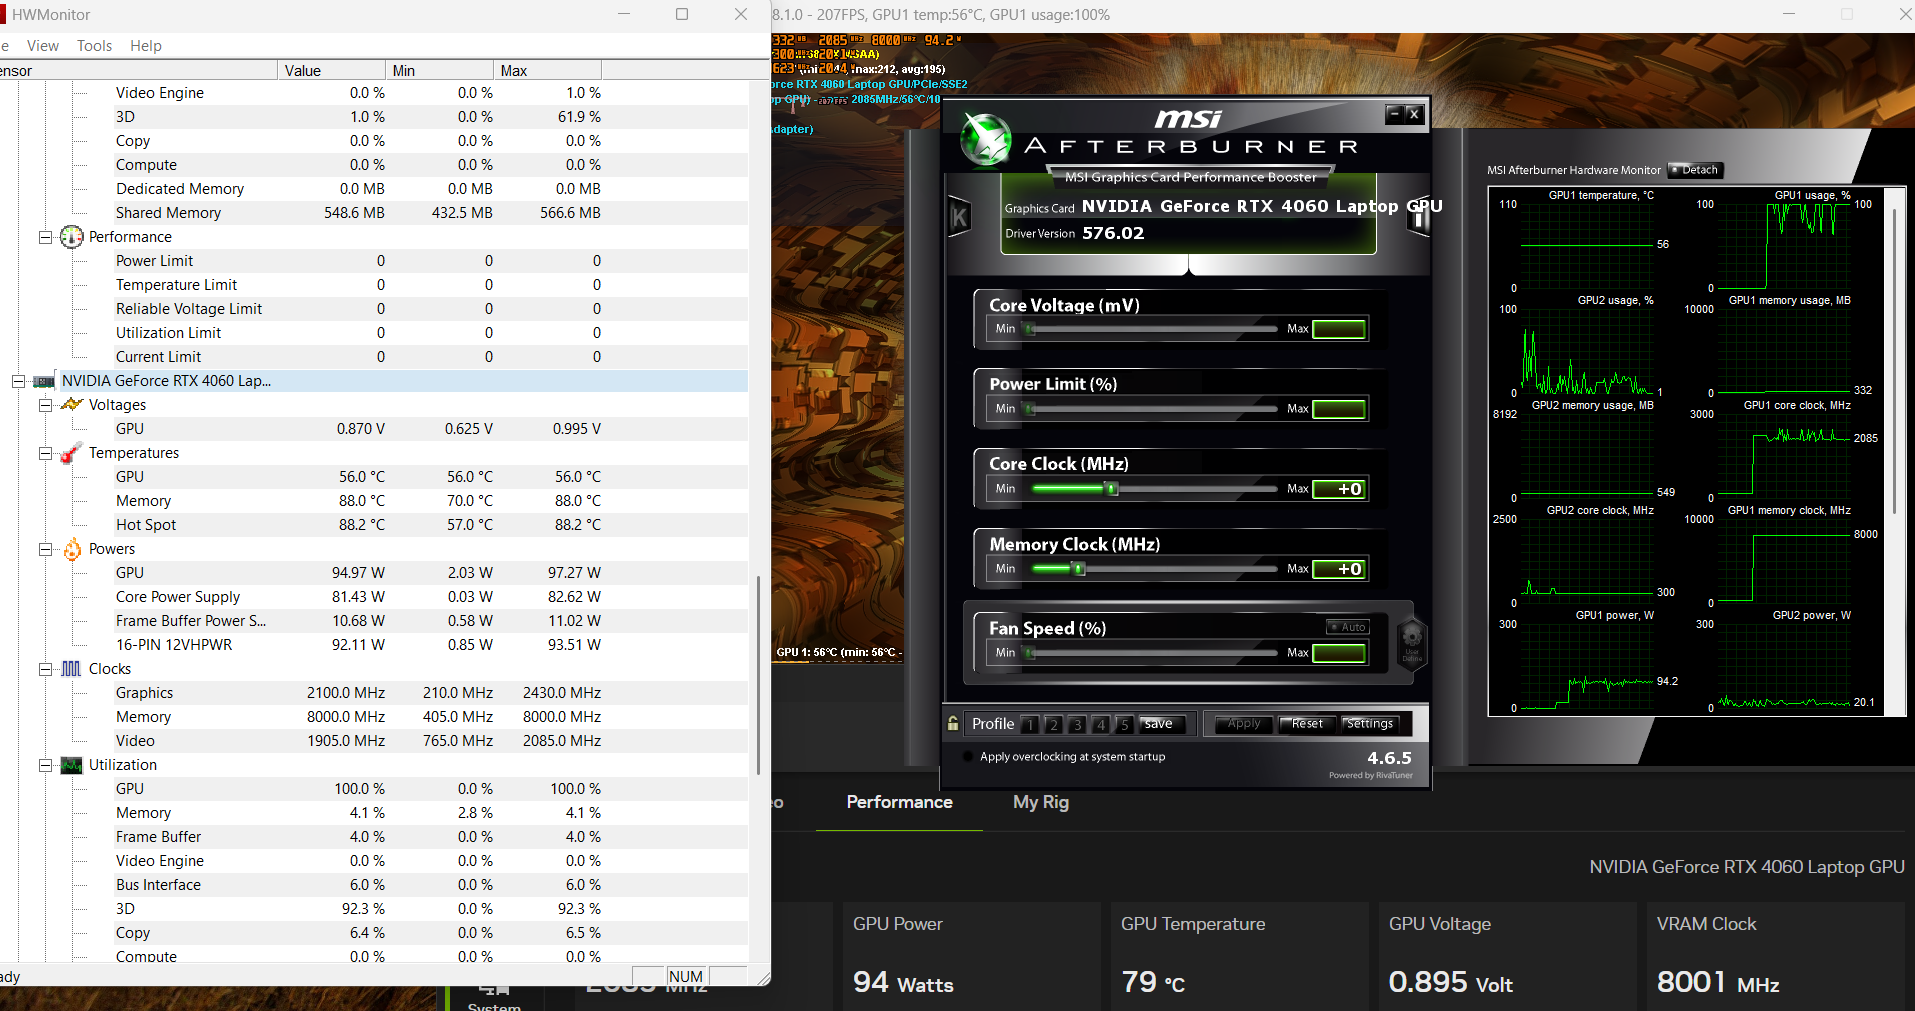Click the Max column header
This screenshot has height=1011, width=1915.
pyautogui.click(x=547, y=70)
